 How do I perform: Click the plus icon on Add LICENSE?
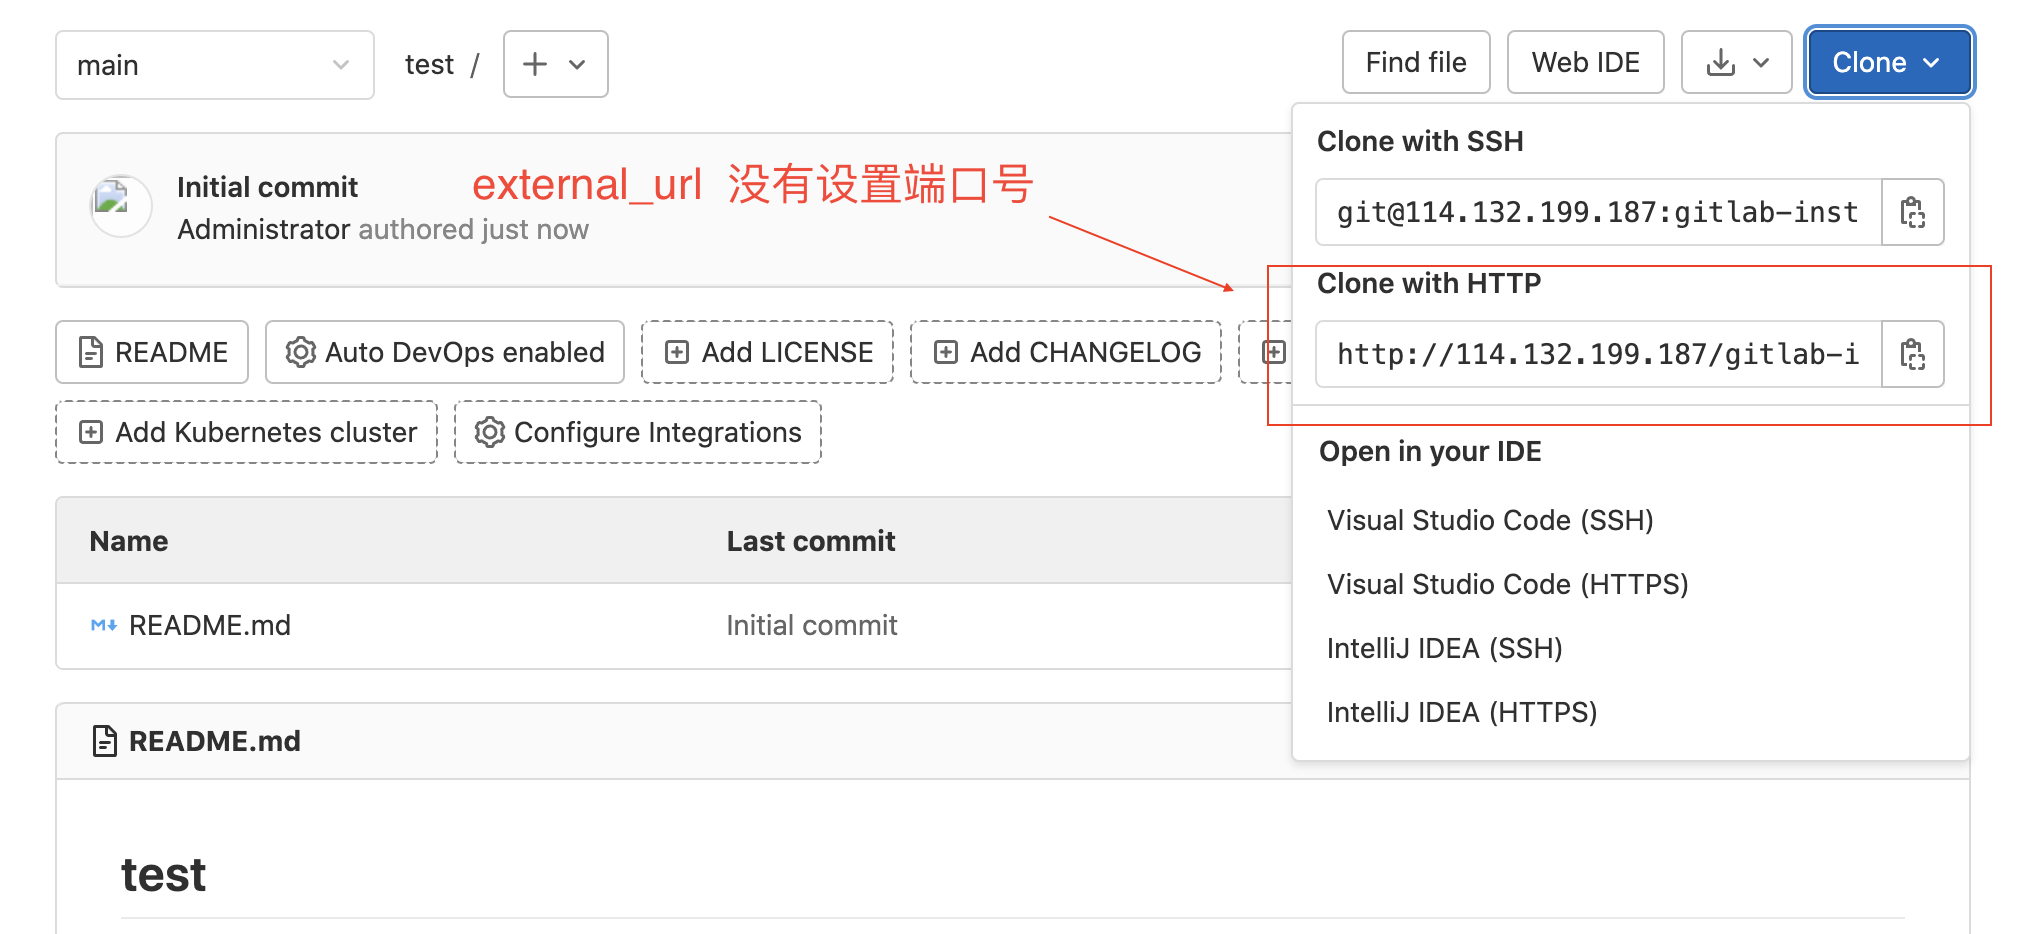click(x=677, y=352)
